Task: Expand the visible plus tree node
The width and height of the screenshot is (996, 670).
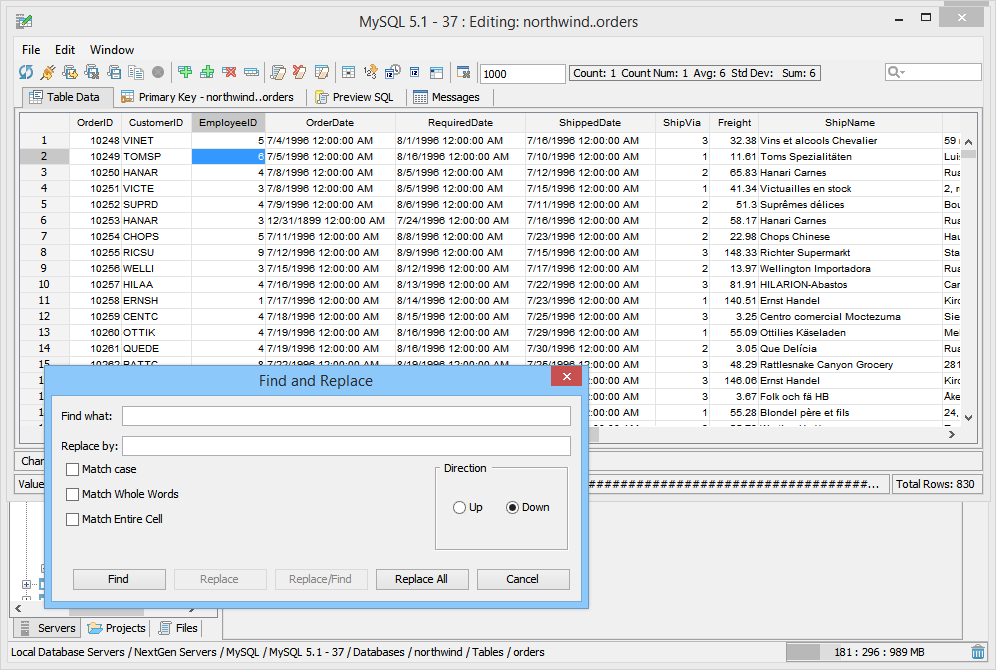Action: 26,584
